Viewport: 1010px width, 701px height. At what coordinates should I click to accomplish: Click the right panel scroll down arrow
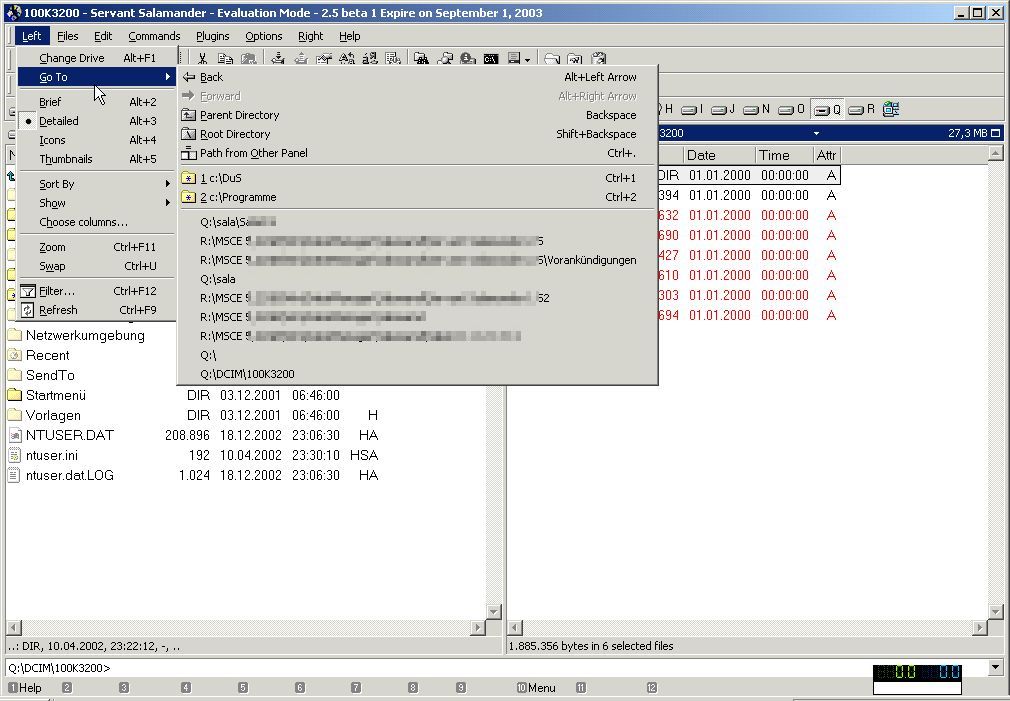point(995,612)
